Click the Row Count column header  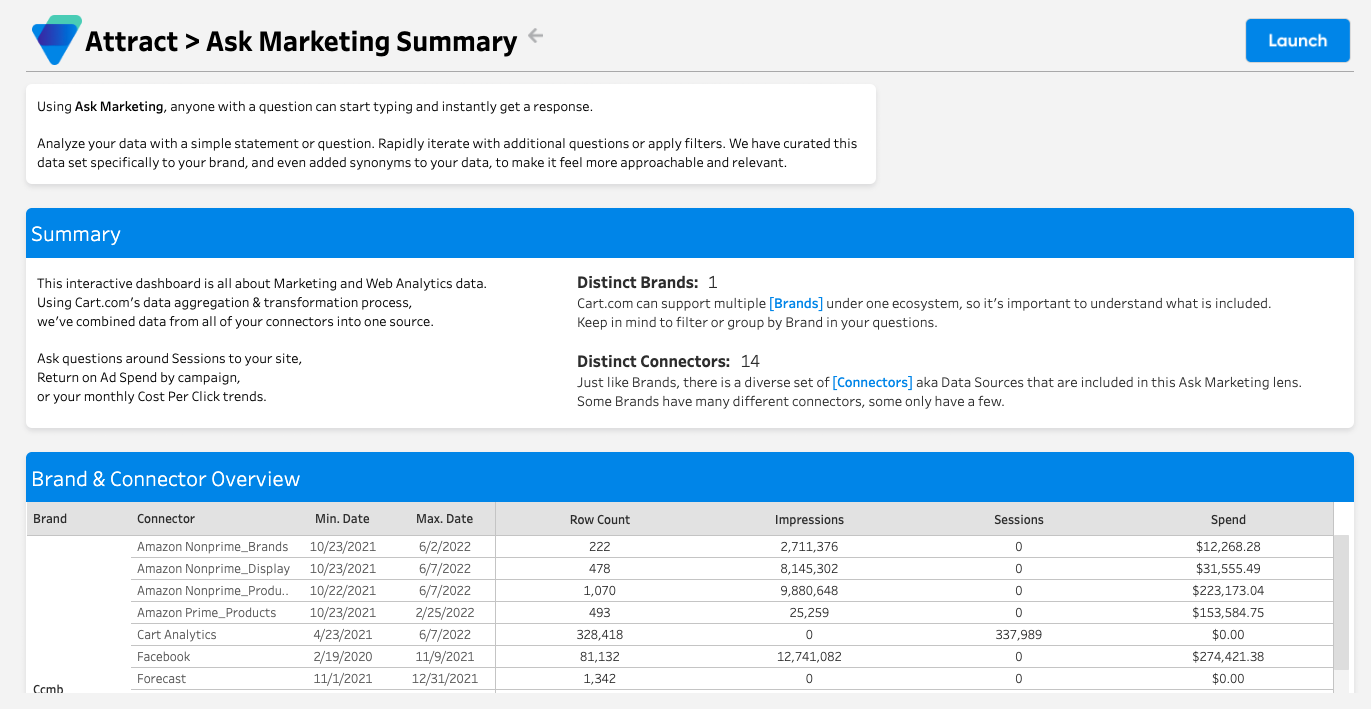600,520
